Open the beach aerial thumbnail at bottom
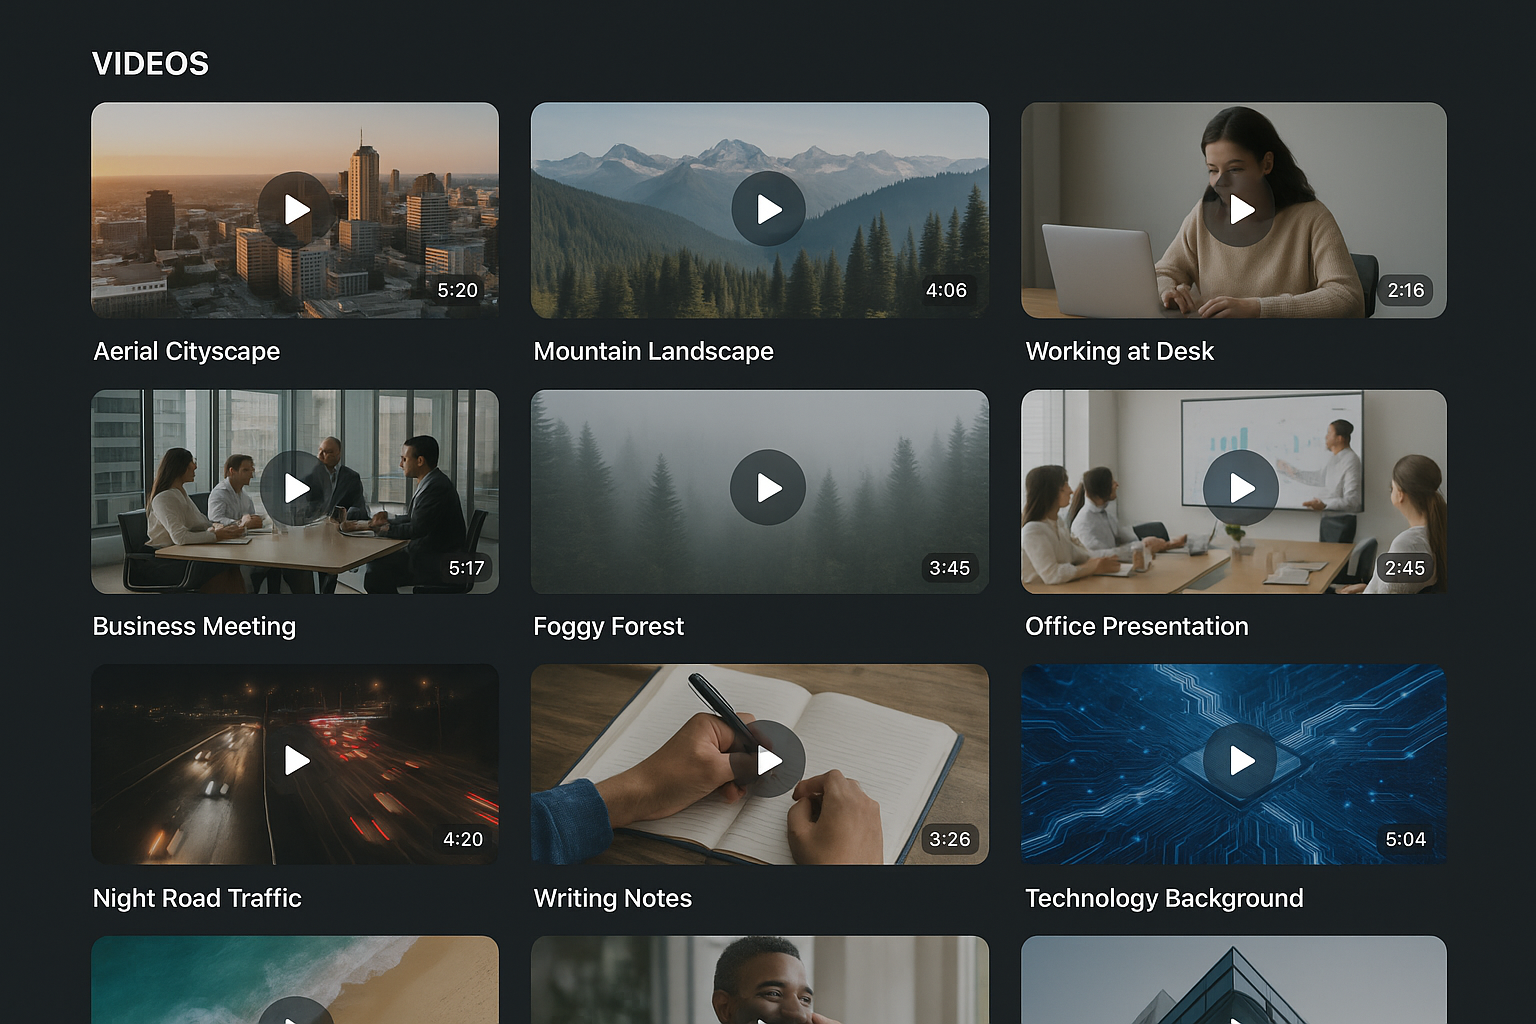 295,980
